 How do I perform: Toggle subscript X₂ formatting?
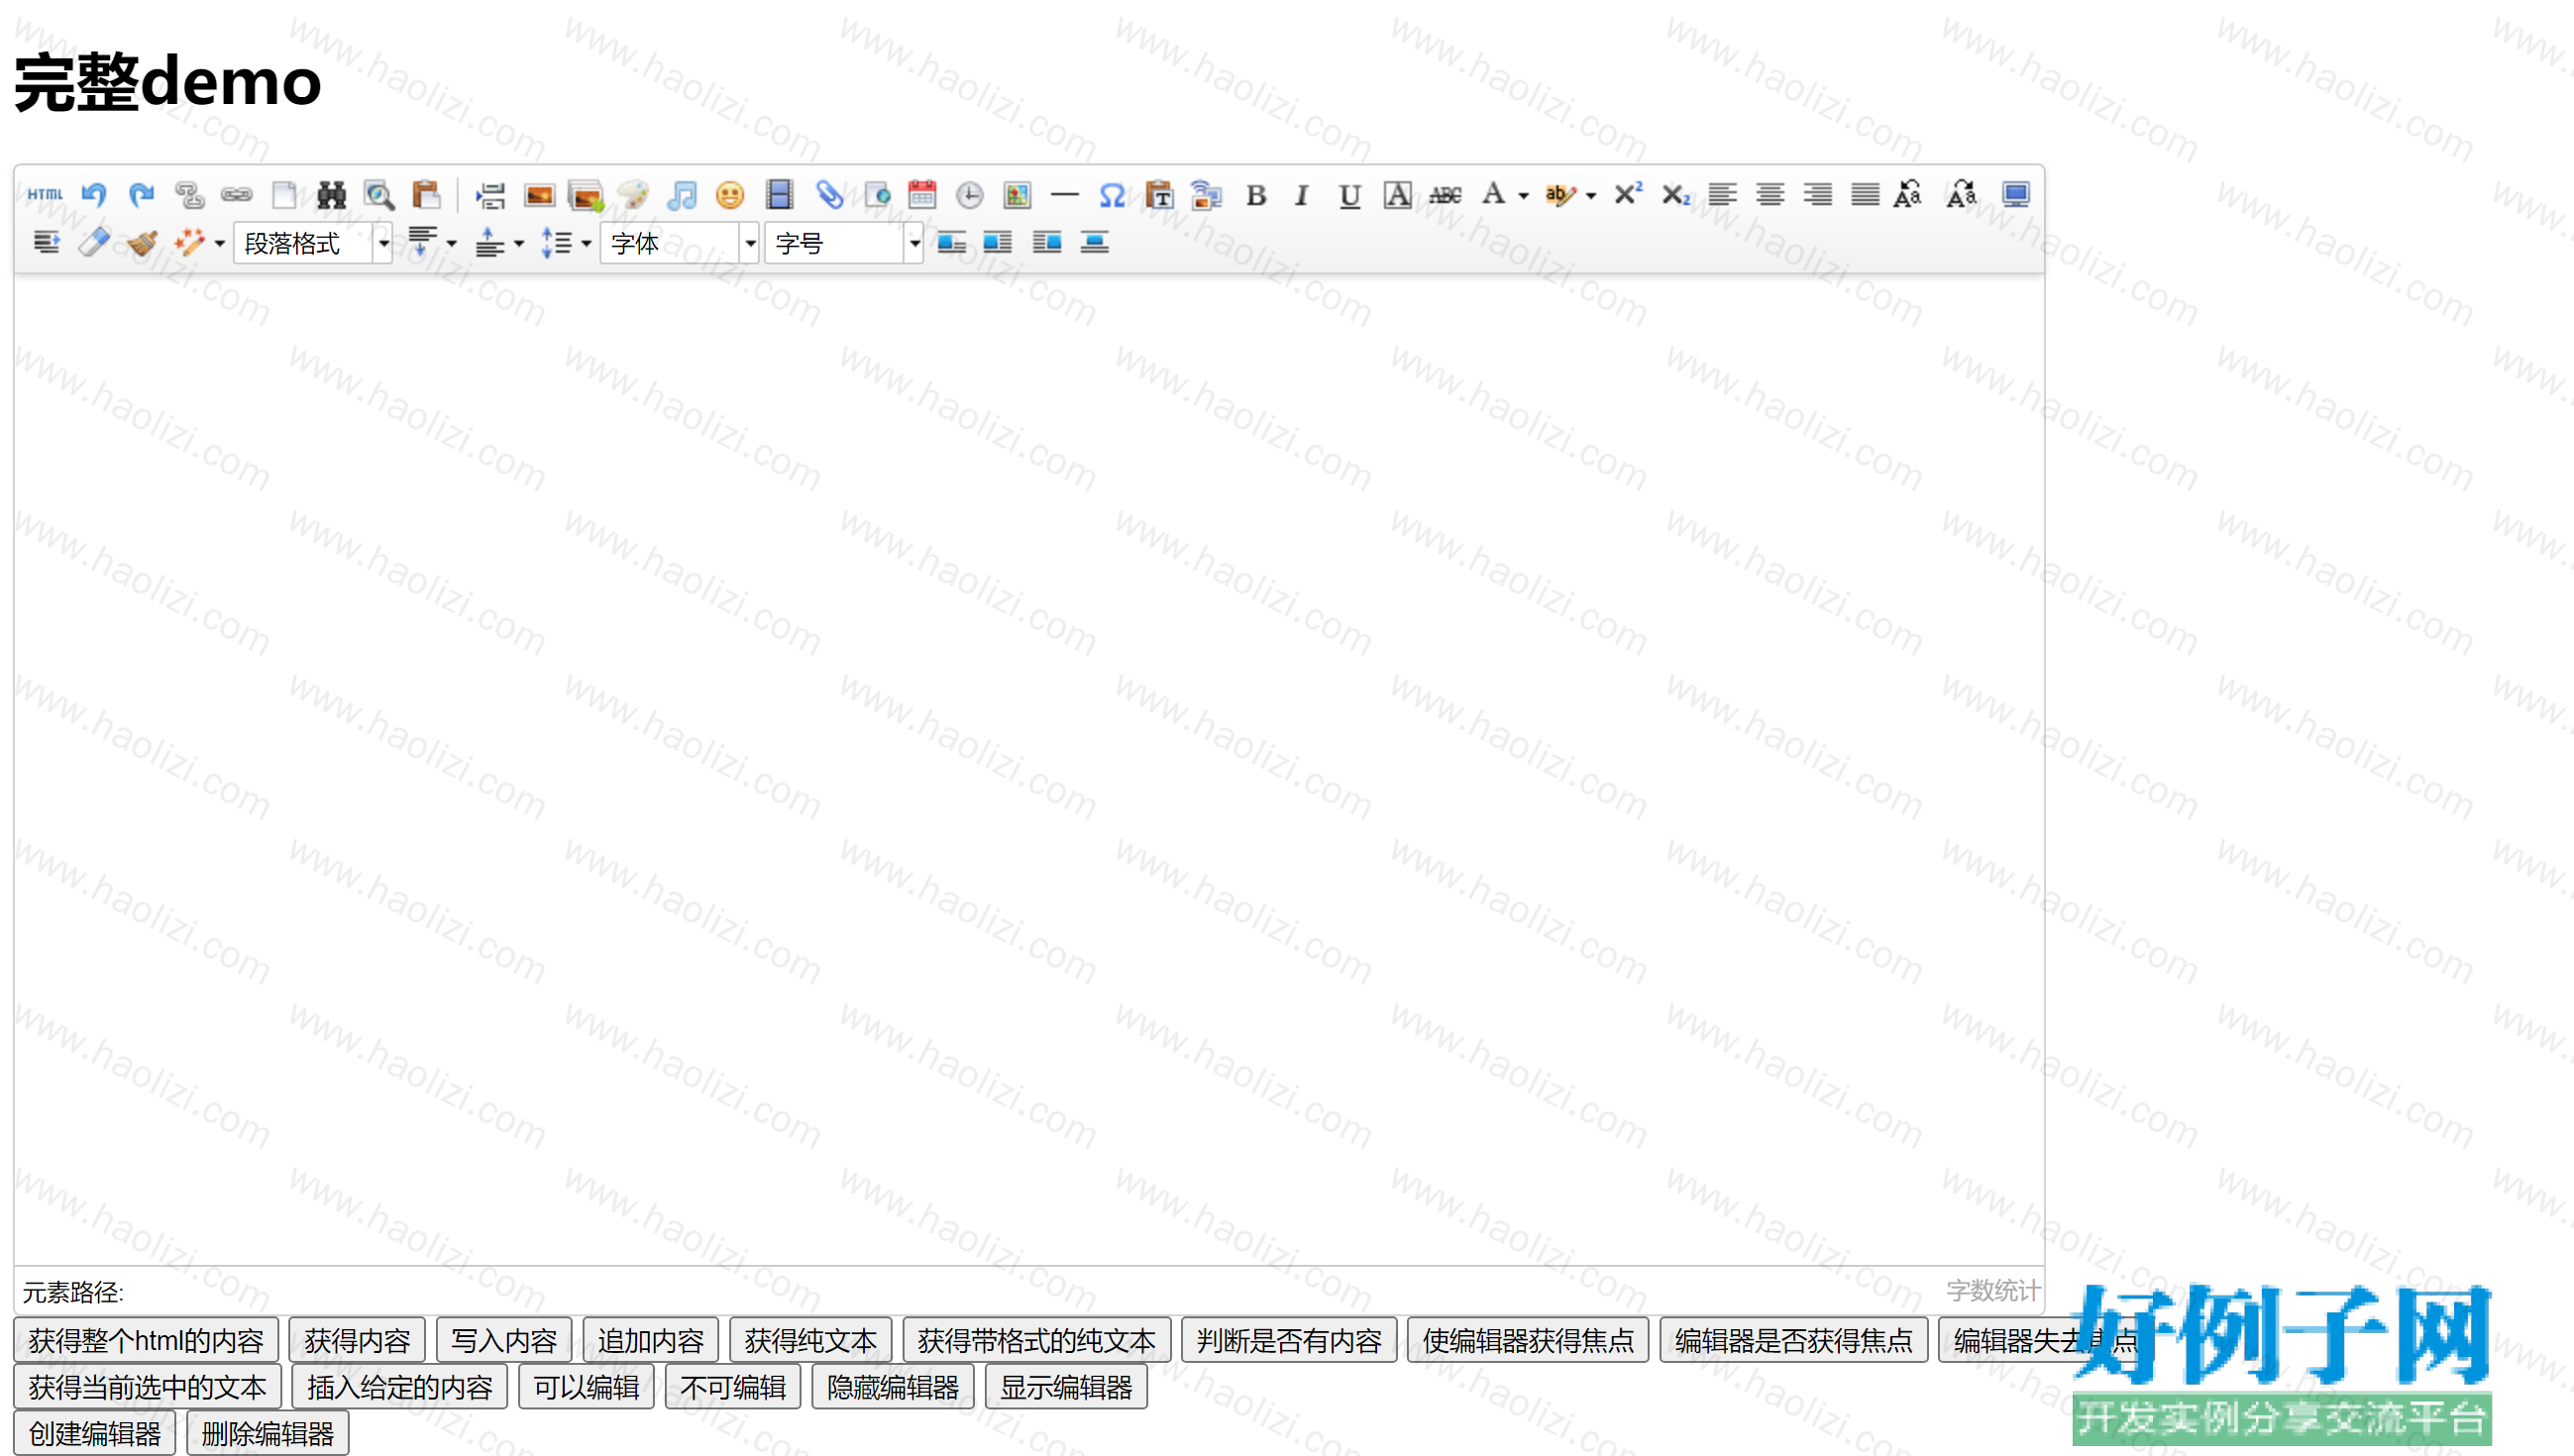tap(1675, 194)
